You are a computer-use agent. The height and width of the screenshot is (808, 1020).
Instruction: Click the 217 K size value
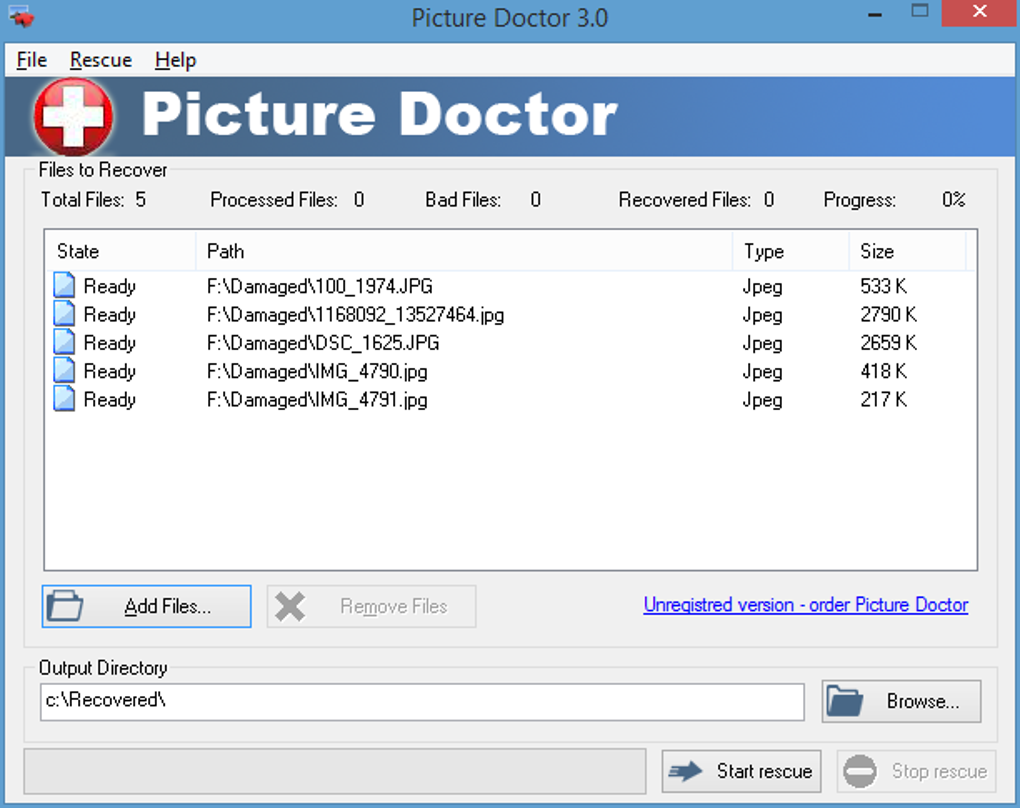tap(883, 399)
